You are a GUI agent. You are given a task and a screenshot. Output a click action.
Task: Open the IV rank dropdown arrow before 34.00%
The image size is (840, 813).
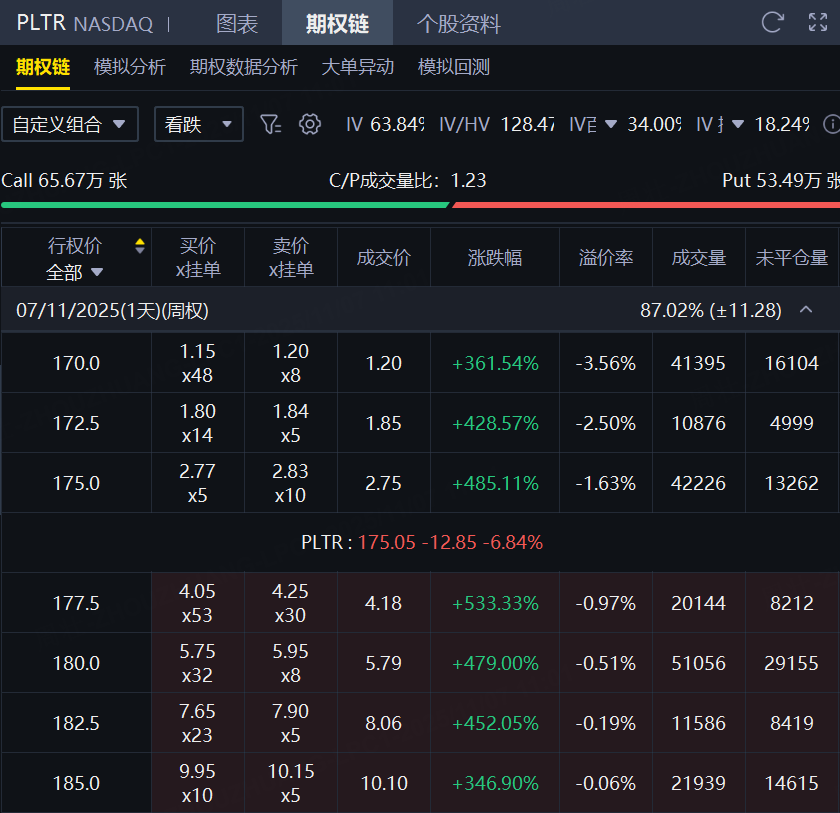[611, 124]
